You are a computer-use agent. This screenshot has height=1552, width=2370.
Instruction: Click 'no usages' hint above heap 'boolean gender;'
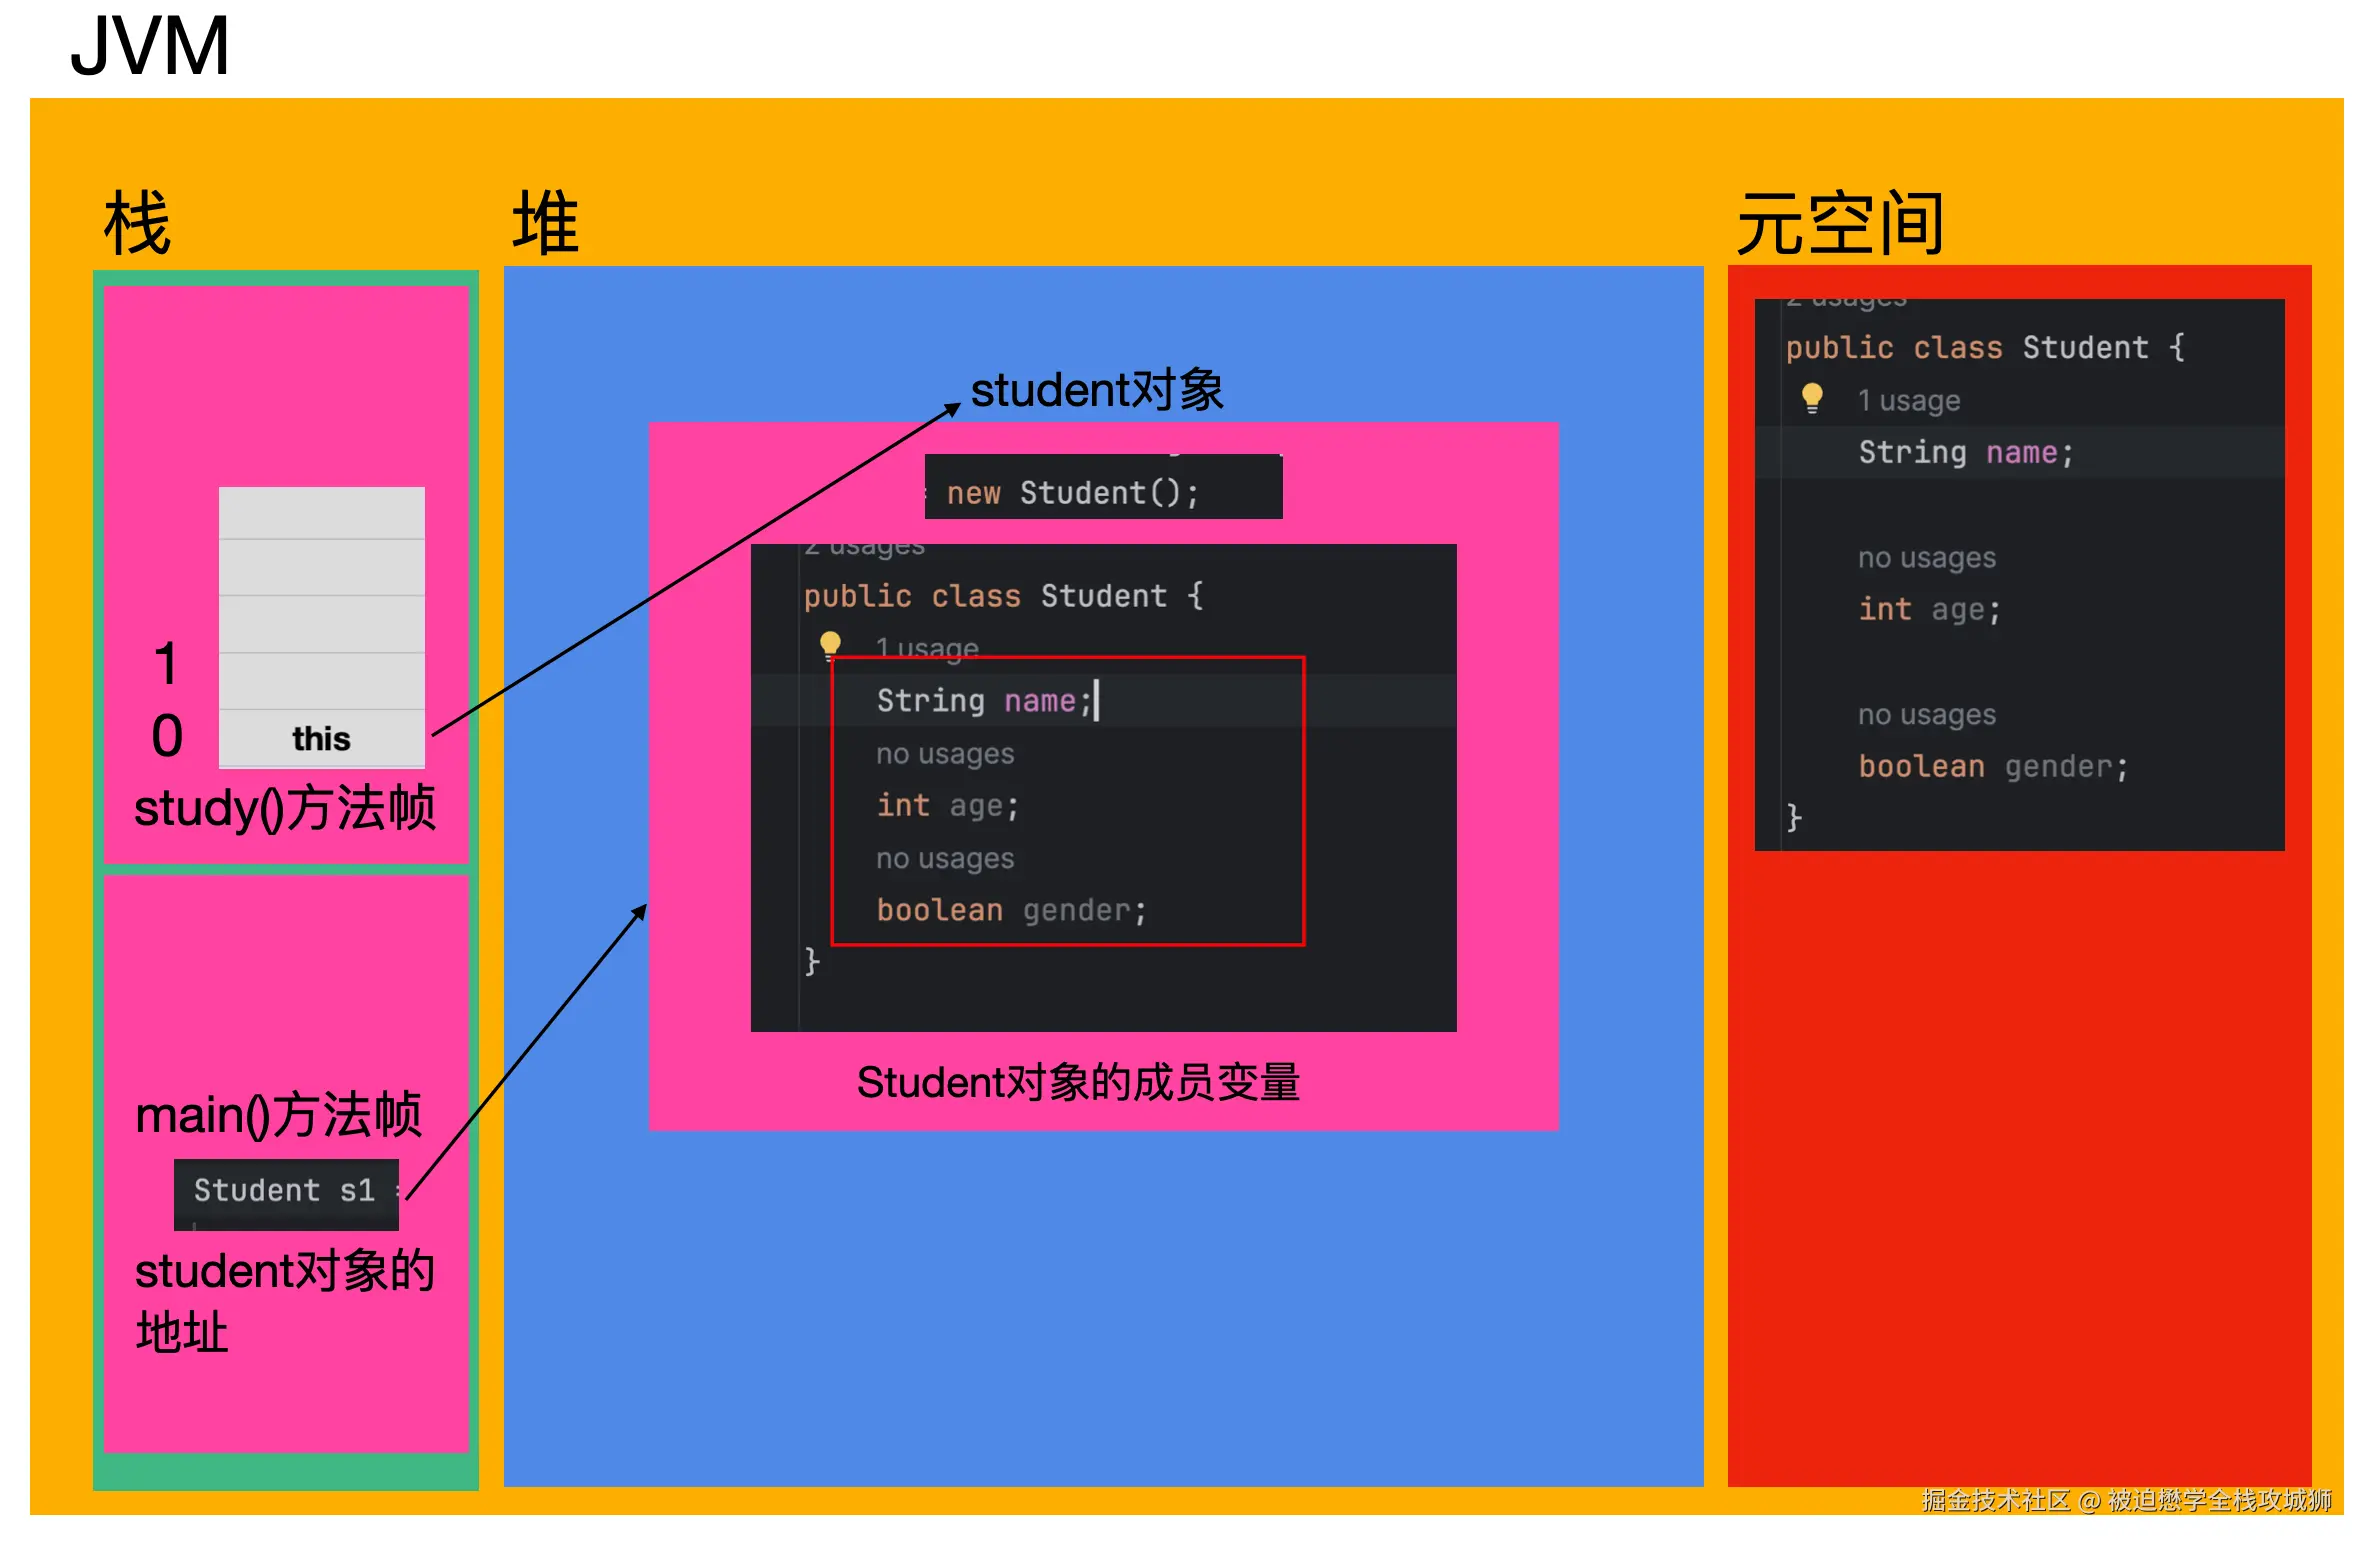945,858
